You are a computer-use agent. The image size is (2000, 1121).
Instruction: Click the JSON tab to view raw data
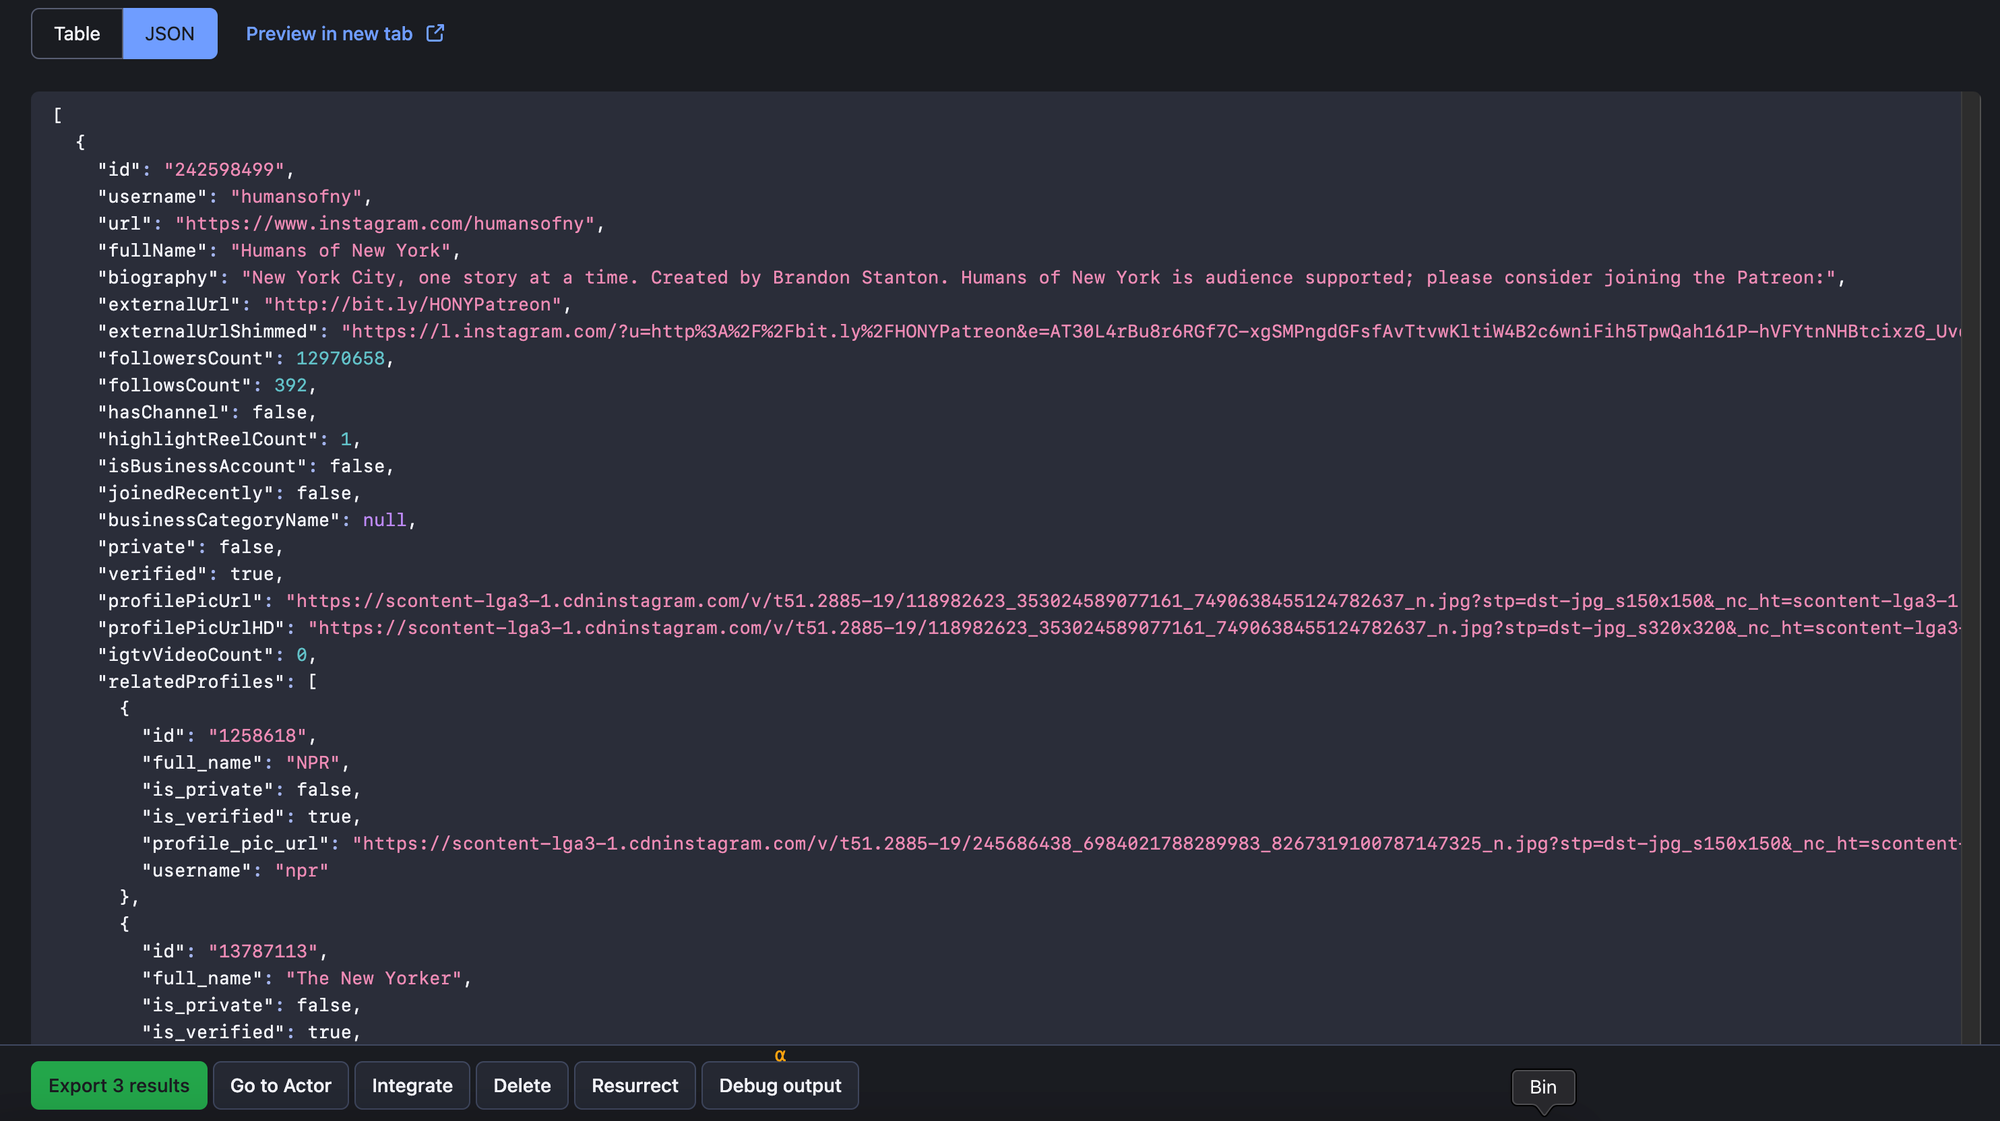pyautogui.click(x=168, y=33)
